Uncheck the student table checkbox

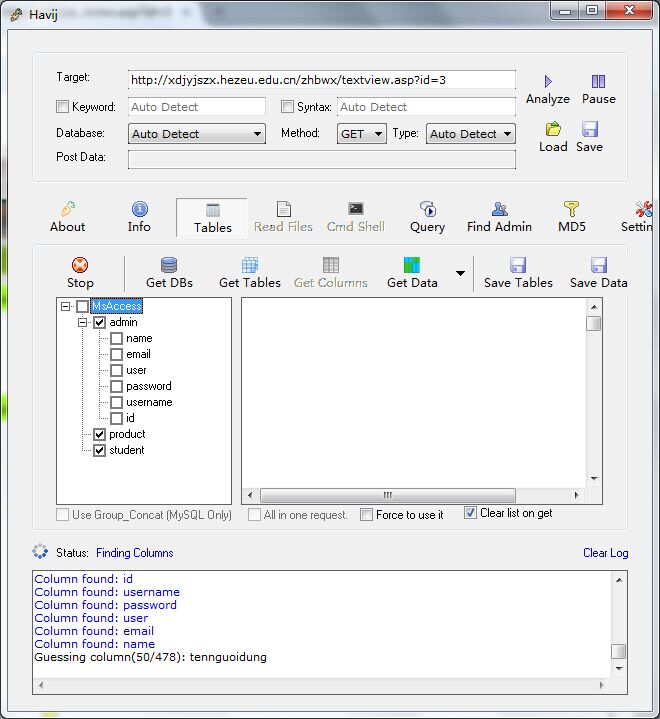pyautogui.click(x=100, y=450)
